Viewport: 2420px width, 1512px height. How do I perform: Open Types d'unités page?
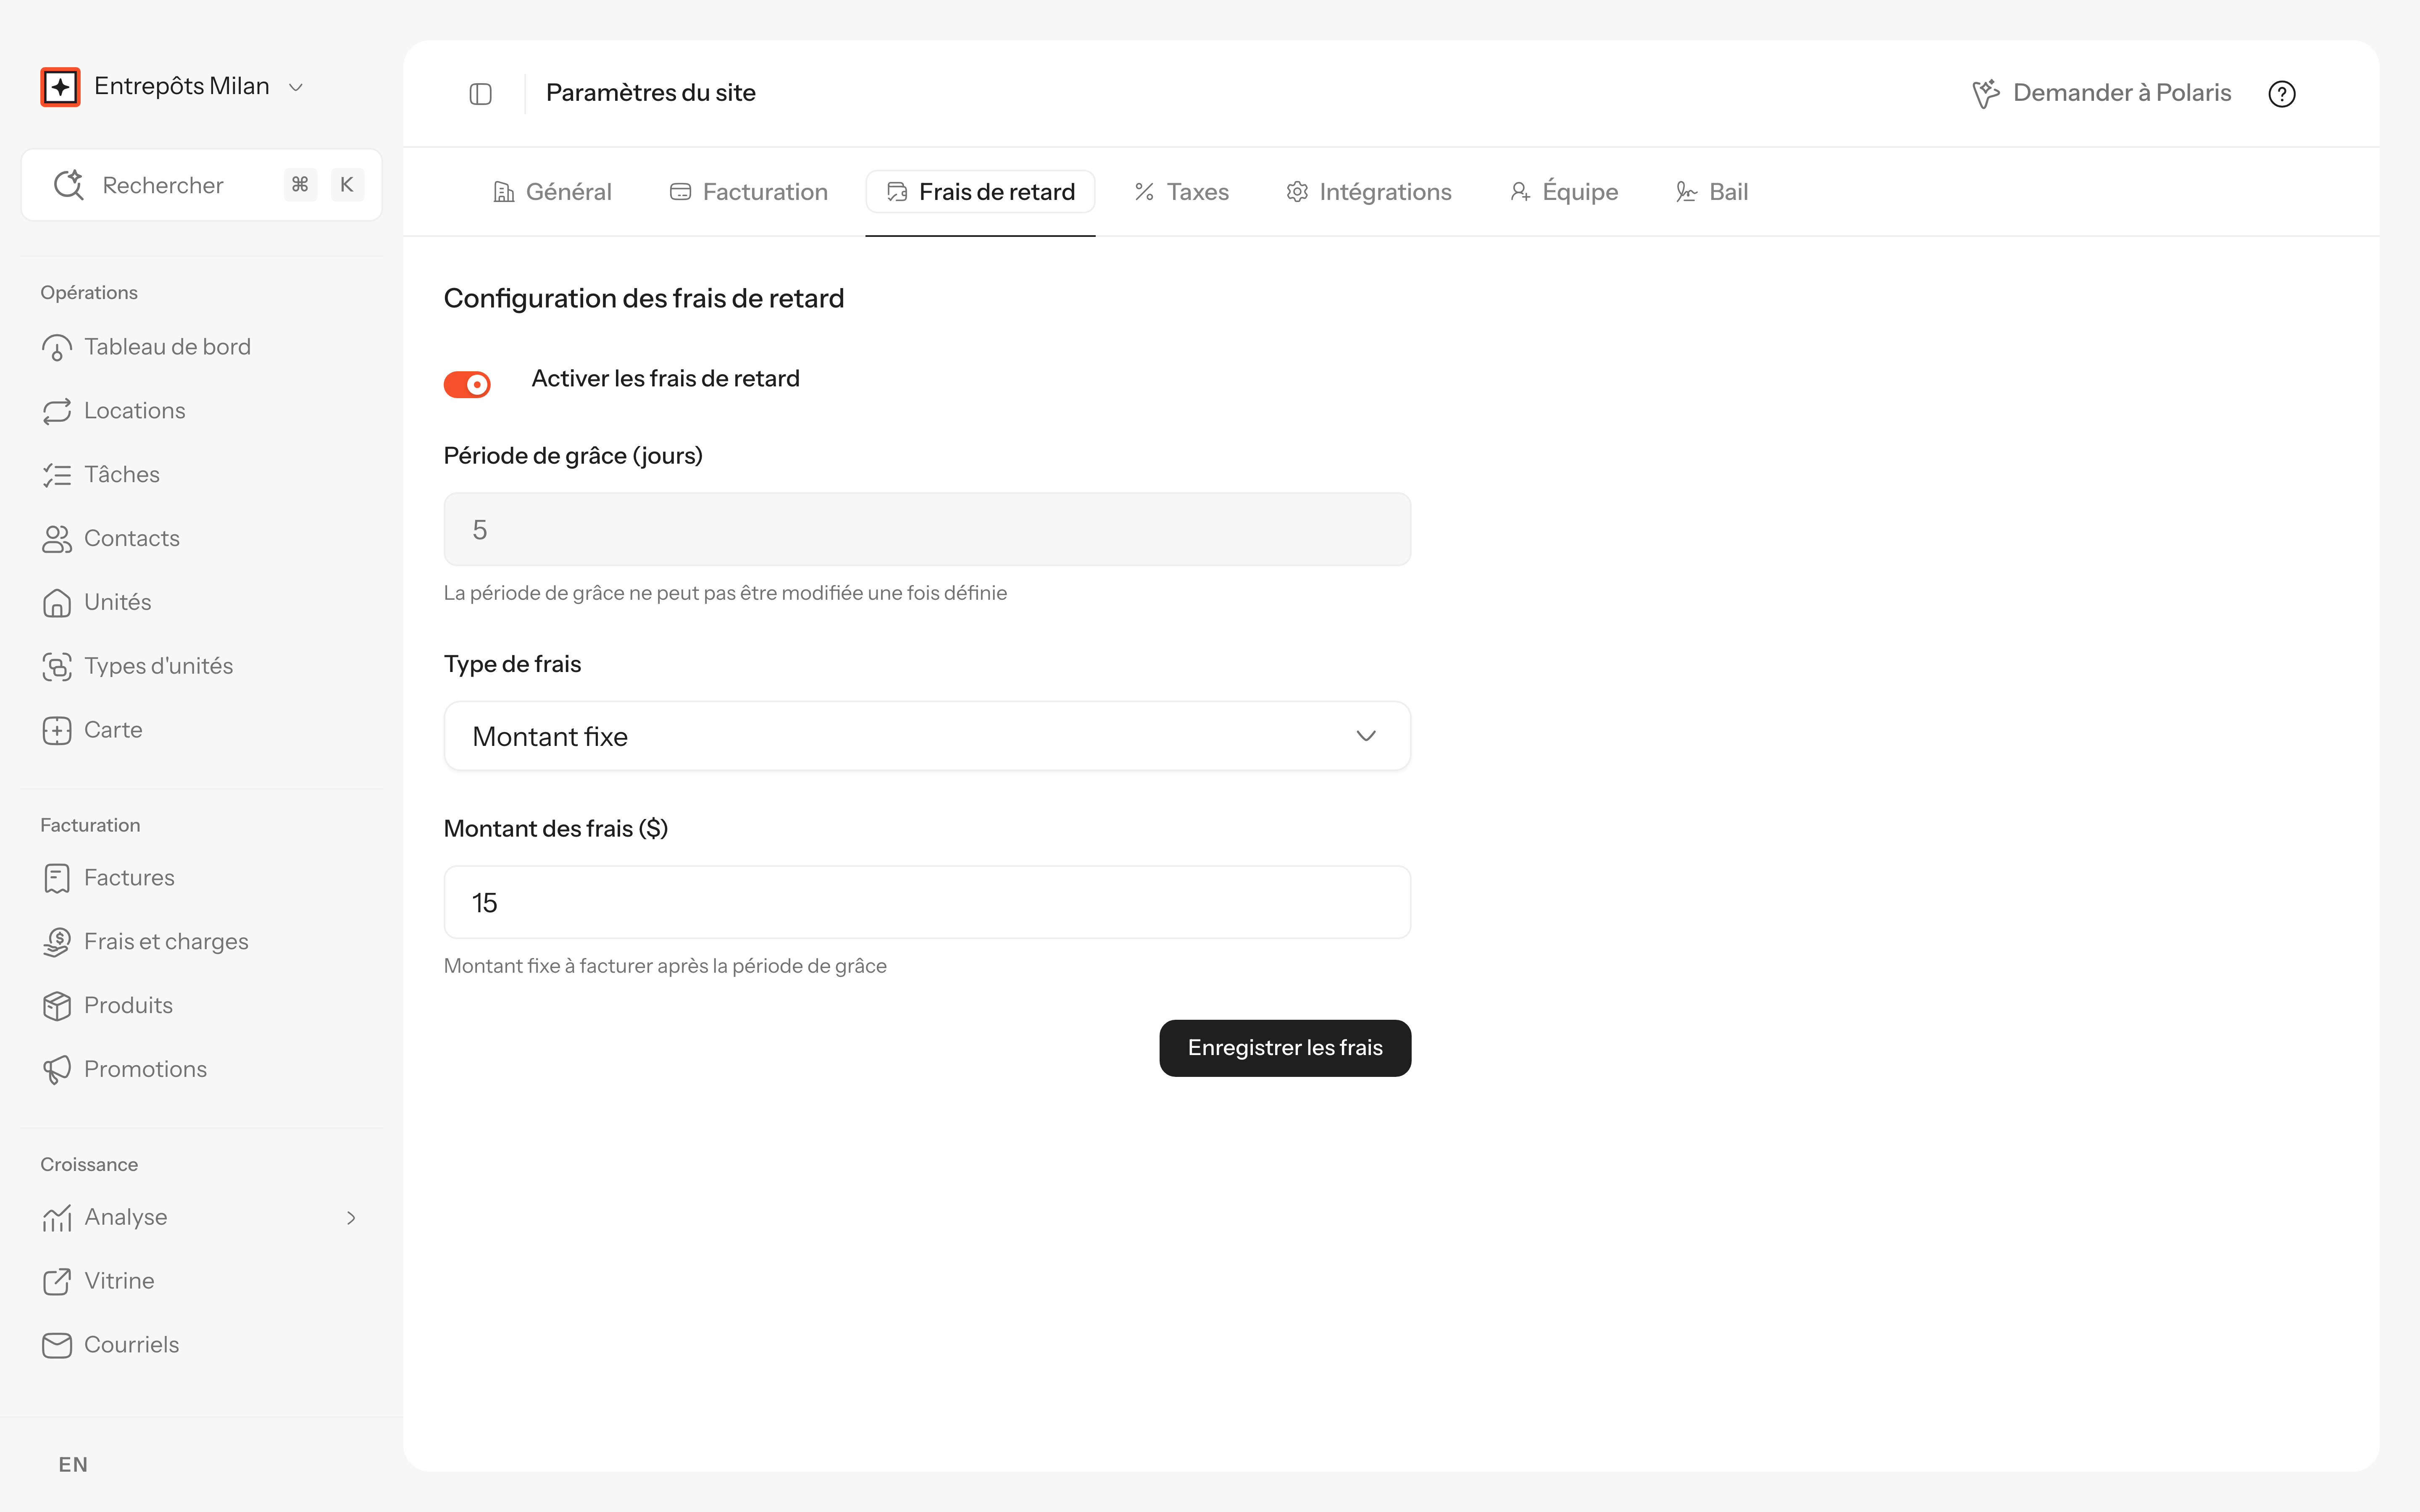pos(159,667)
